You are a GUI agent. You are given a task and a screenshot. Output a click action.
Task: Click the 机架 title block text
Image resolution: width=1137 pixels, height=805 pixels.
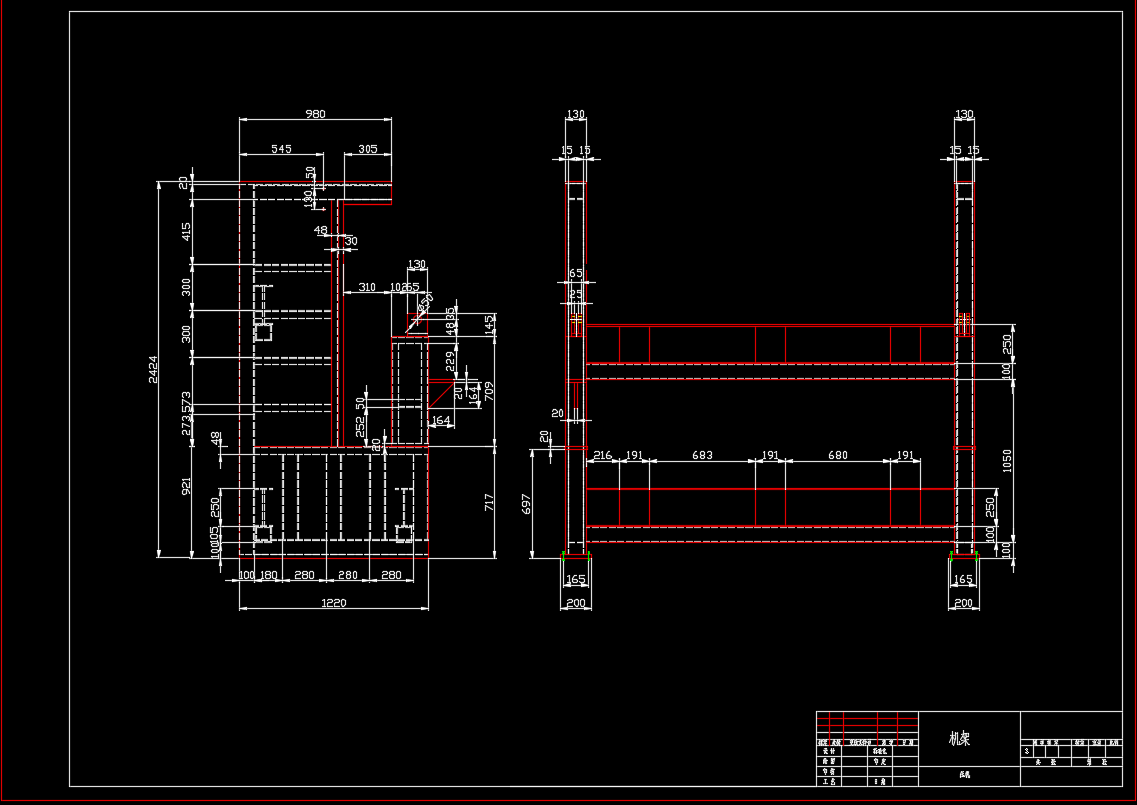click(960, 739)
